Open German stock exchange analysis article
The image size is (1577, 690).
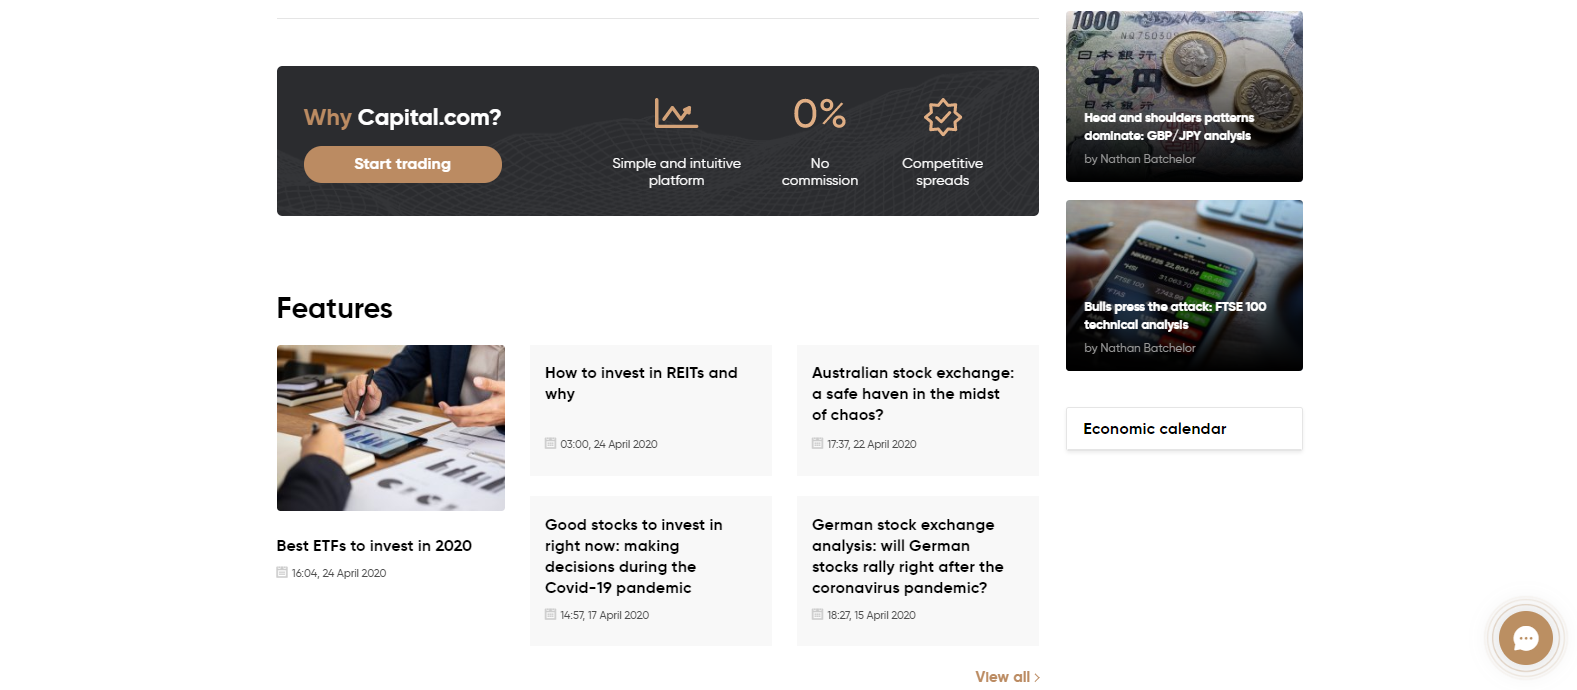(908, 556)
